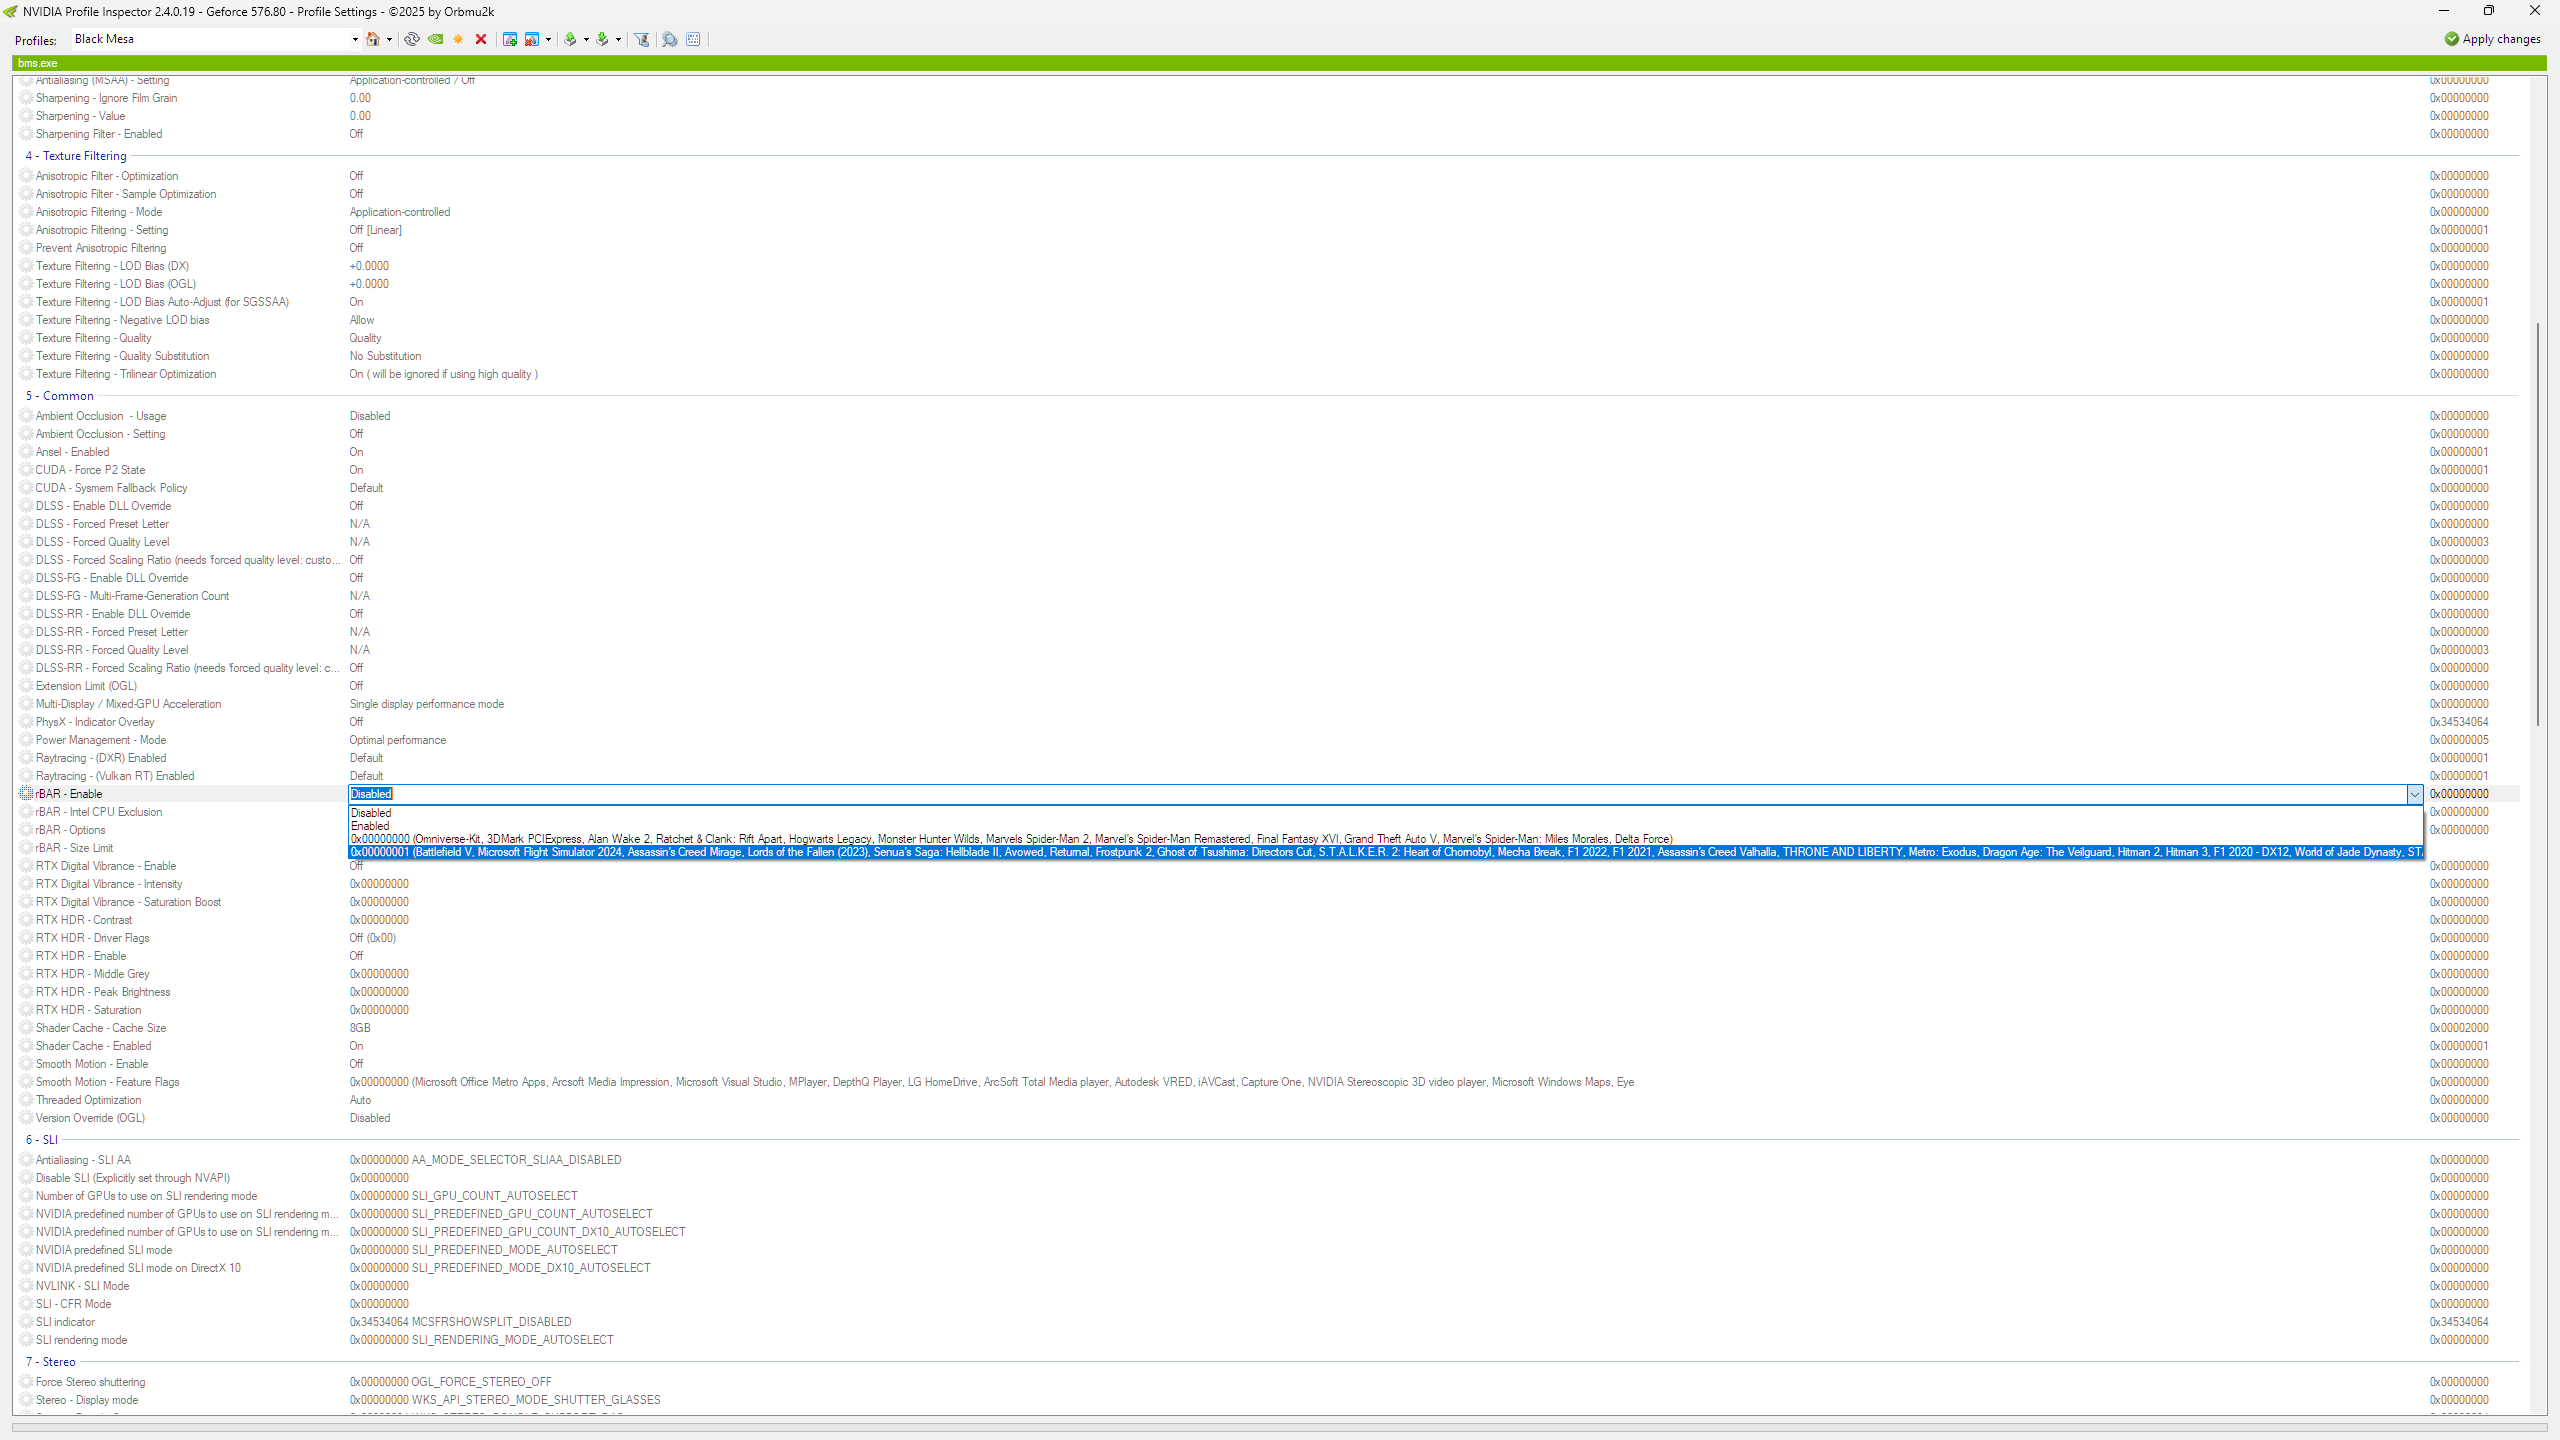2560x1440 pixels.
Task: Select the Raytracing - (DXR) Enabled row
Action: tap(1268, 758)
